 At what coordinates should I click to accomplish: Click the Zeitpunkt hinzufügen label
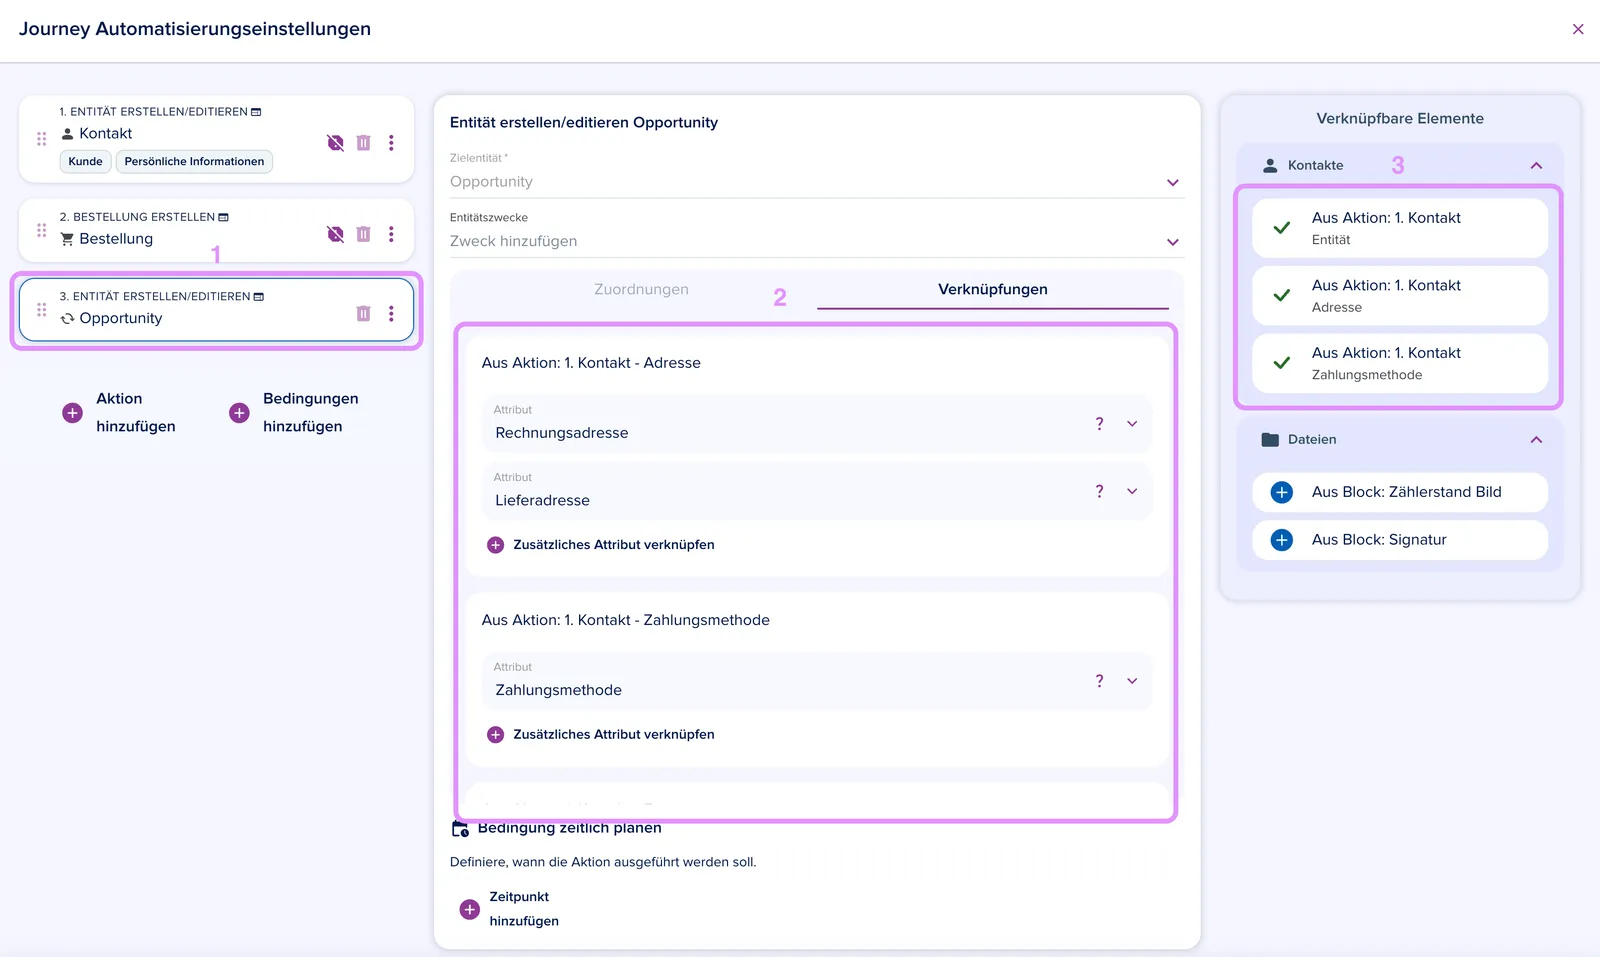[524, 909]
